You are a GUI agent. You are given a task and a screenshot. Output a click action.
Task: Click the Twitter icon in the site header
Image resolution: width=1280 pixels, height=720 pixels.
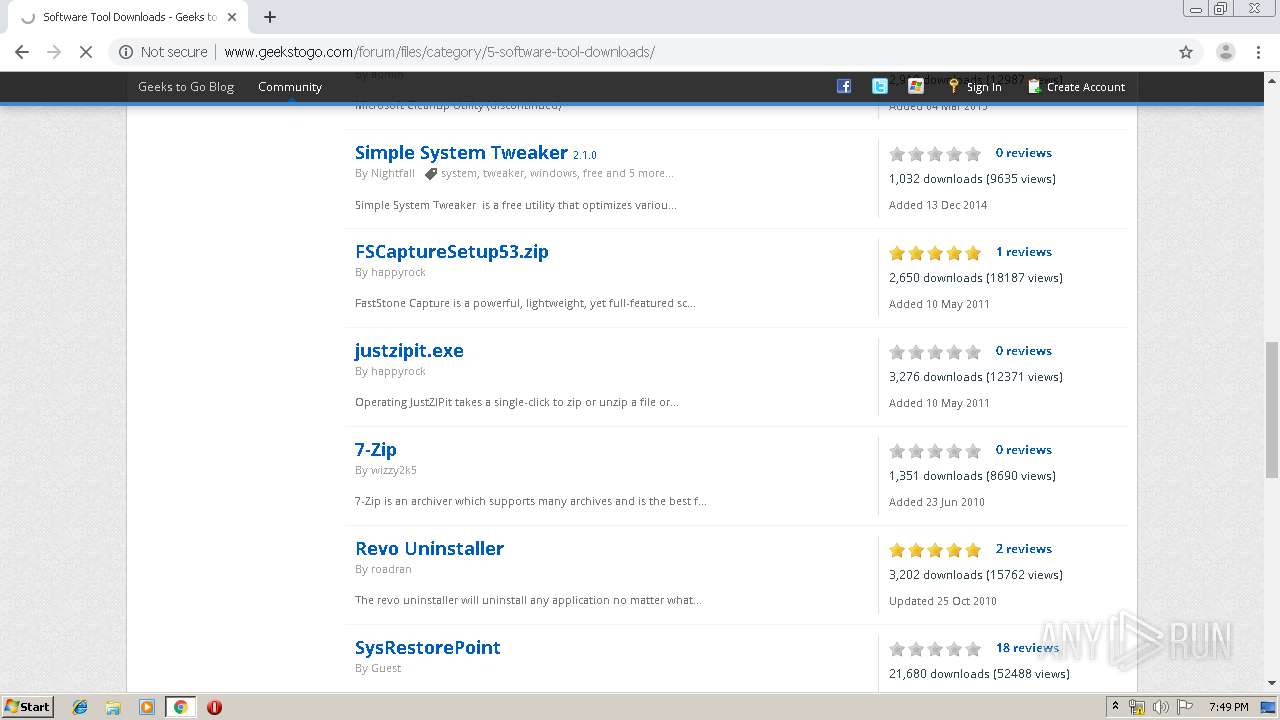(880, 86)
